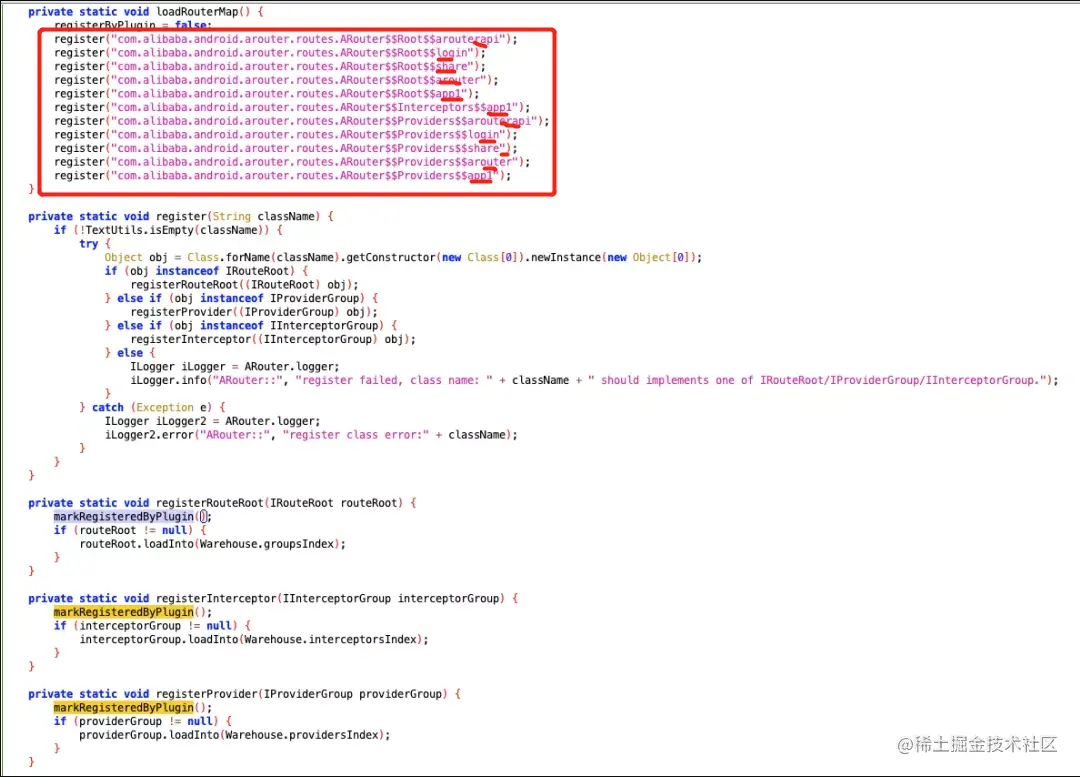The width and height of the screenshot is (1080, 777).
Task: Select the register line ending in Root$$arouter"
Action: [x=276, y=81]
